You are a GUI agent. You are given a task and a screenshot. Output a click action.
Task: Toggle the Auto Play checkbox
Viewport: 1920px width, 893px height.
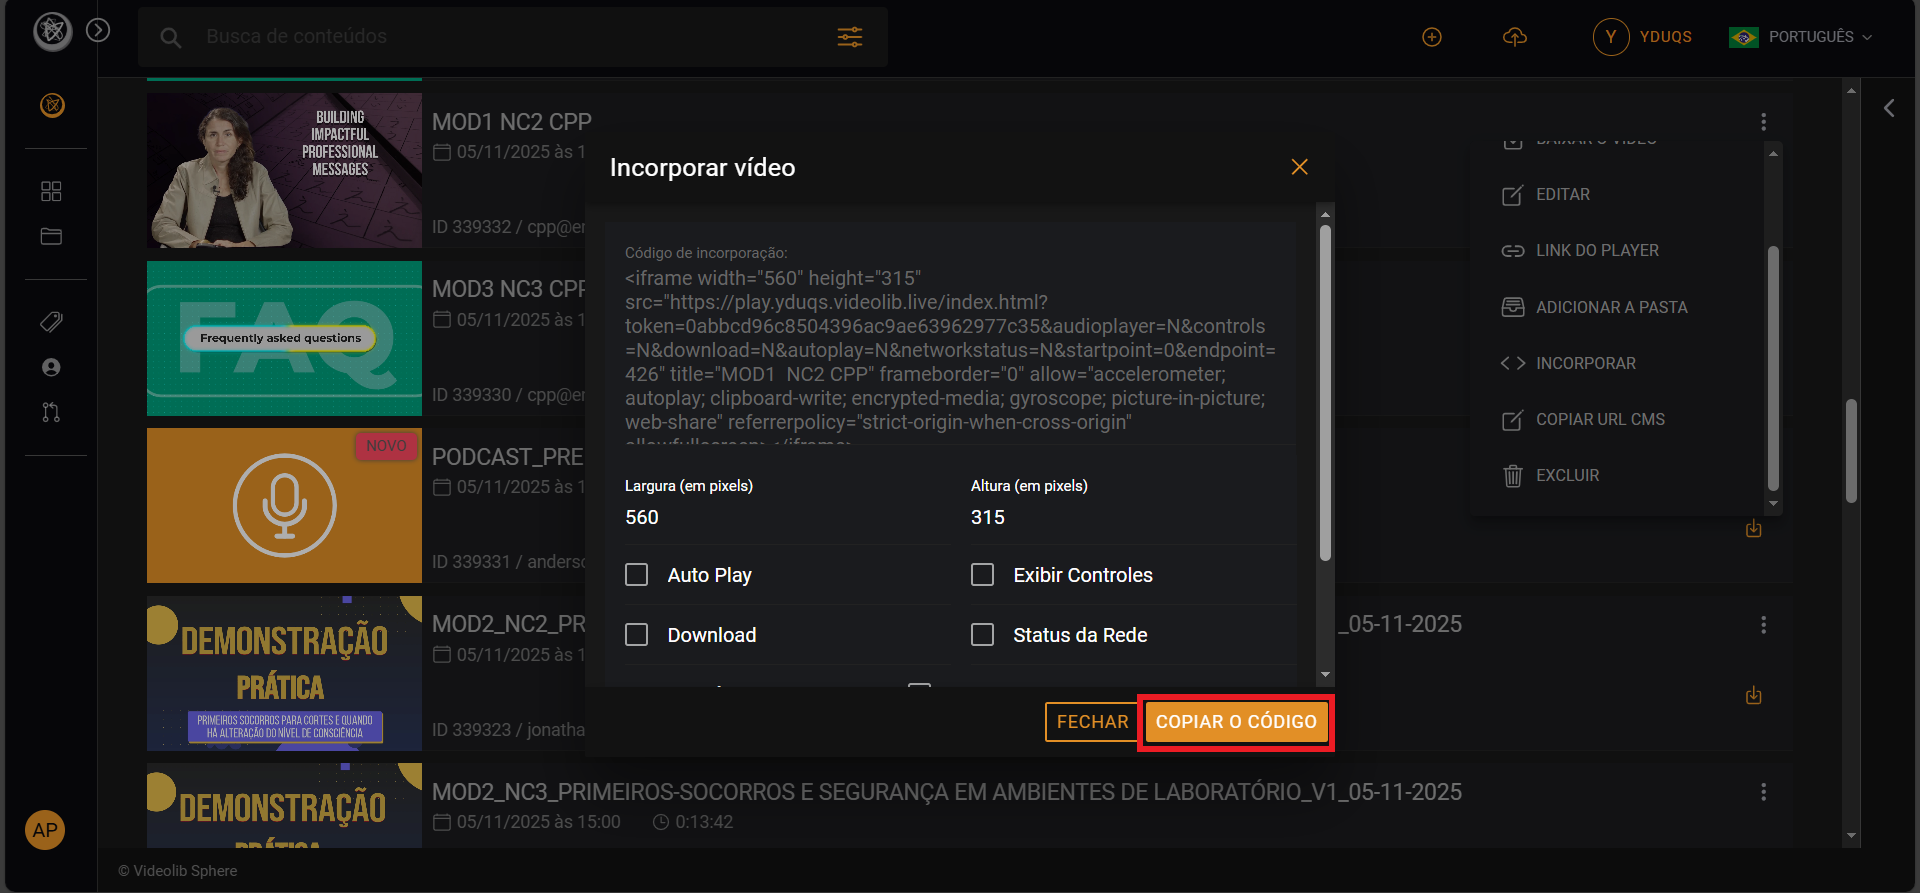click(x=636, y=575)
